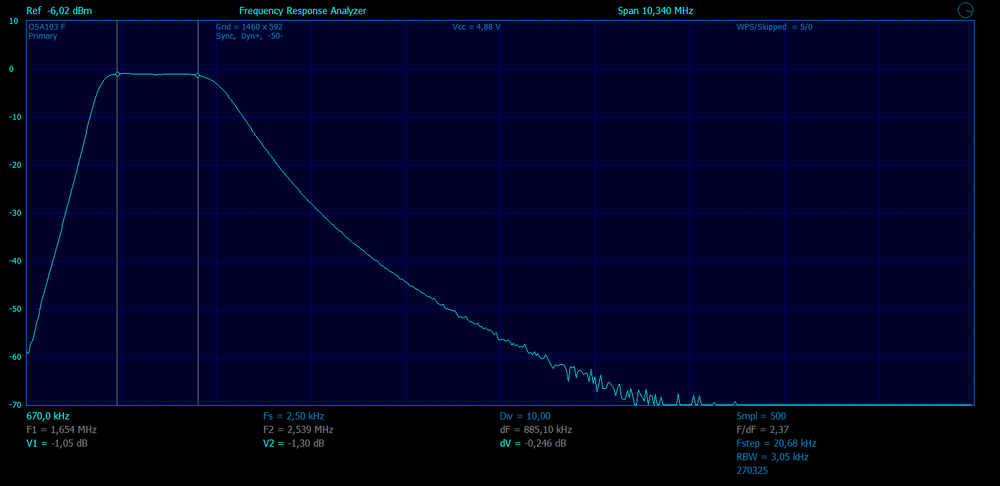Click the F2 = 2,539 MHz readout

pos(298,429)
